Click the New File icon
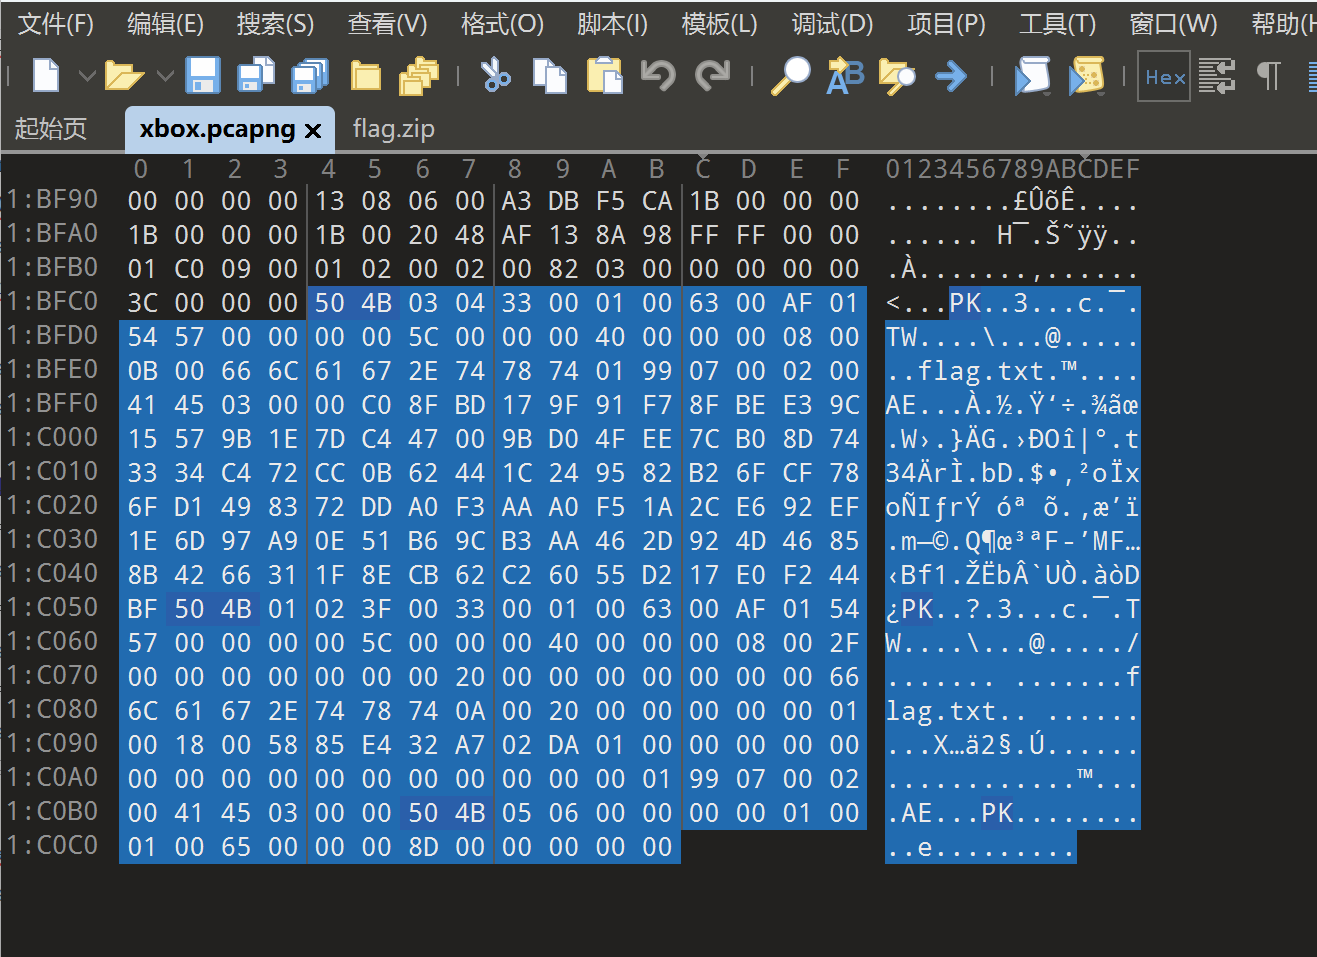 tap(46, 76)
